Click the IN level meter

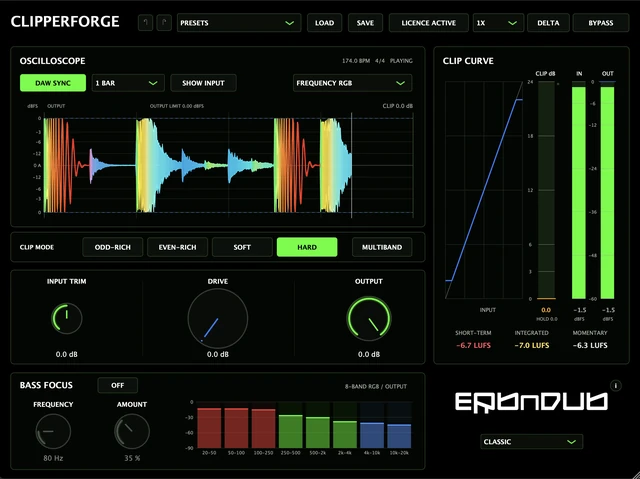579,190
